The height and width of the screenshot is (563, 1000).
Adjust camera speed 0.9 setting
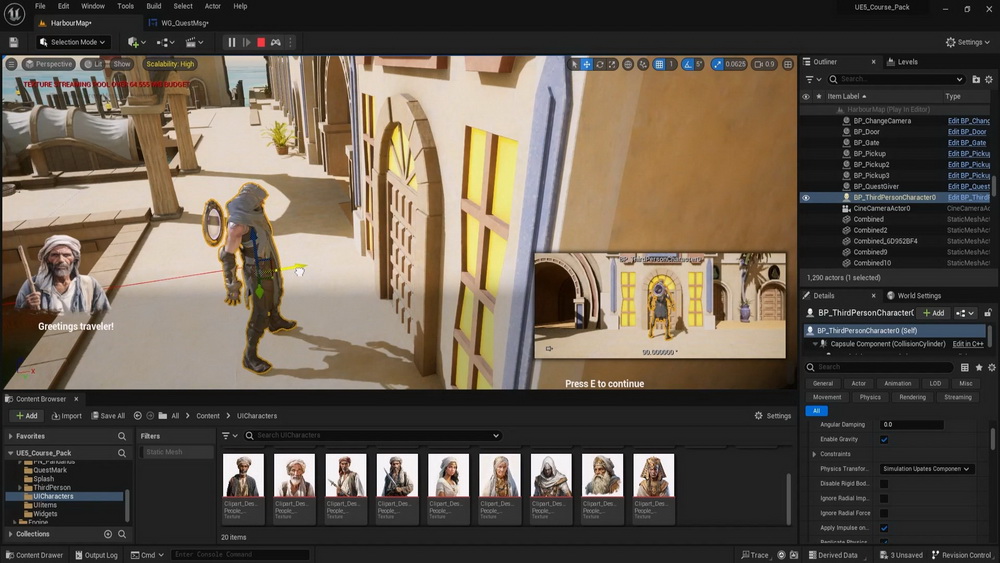click(764, 64)
